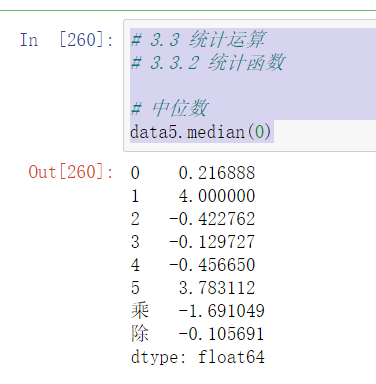
Task: Click the index label '乘' in output
Action: click(x=140, y=310)
